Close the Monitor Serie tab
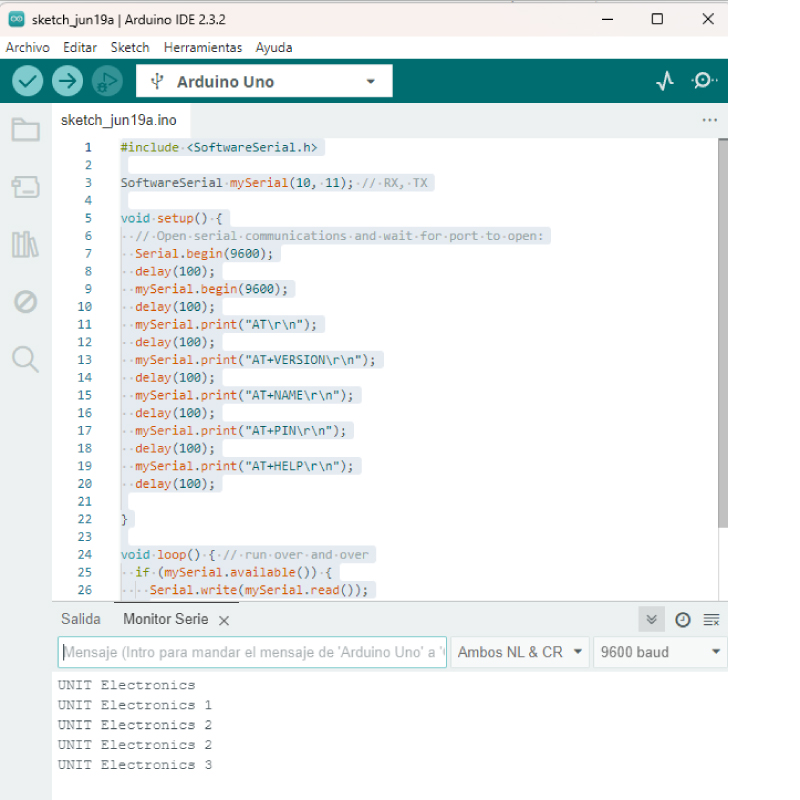800x800 pixels. [x=224, y=621]
